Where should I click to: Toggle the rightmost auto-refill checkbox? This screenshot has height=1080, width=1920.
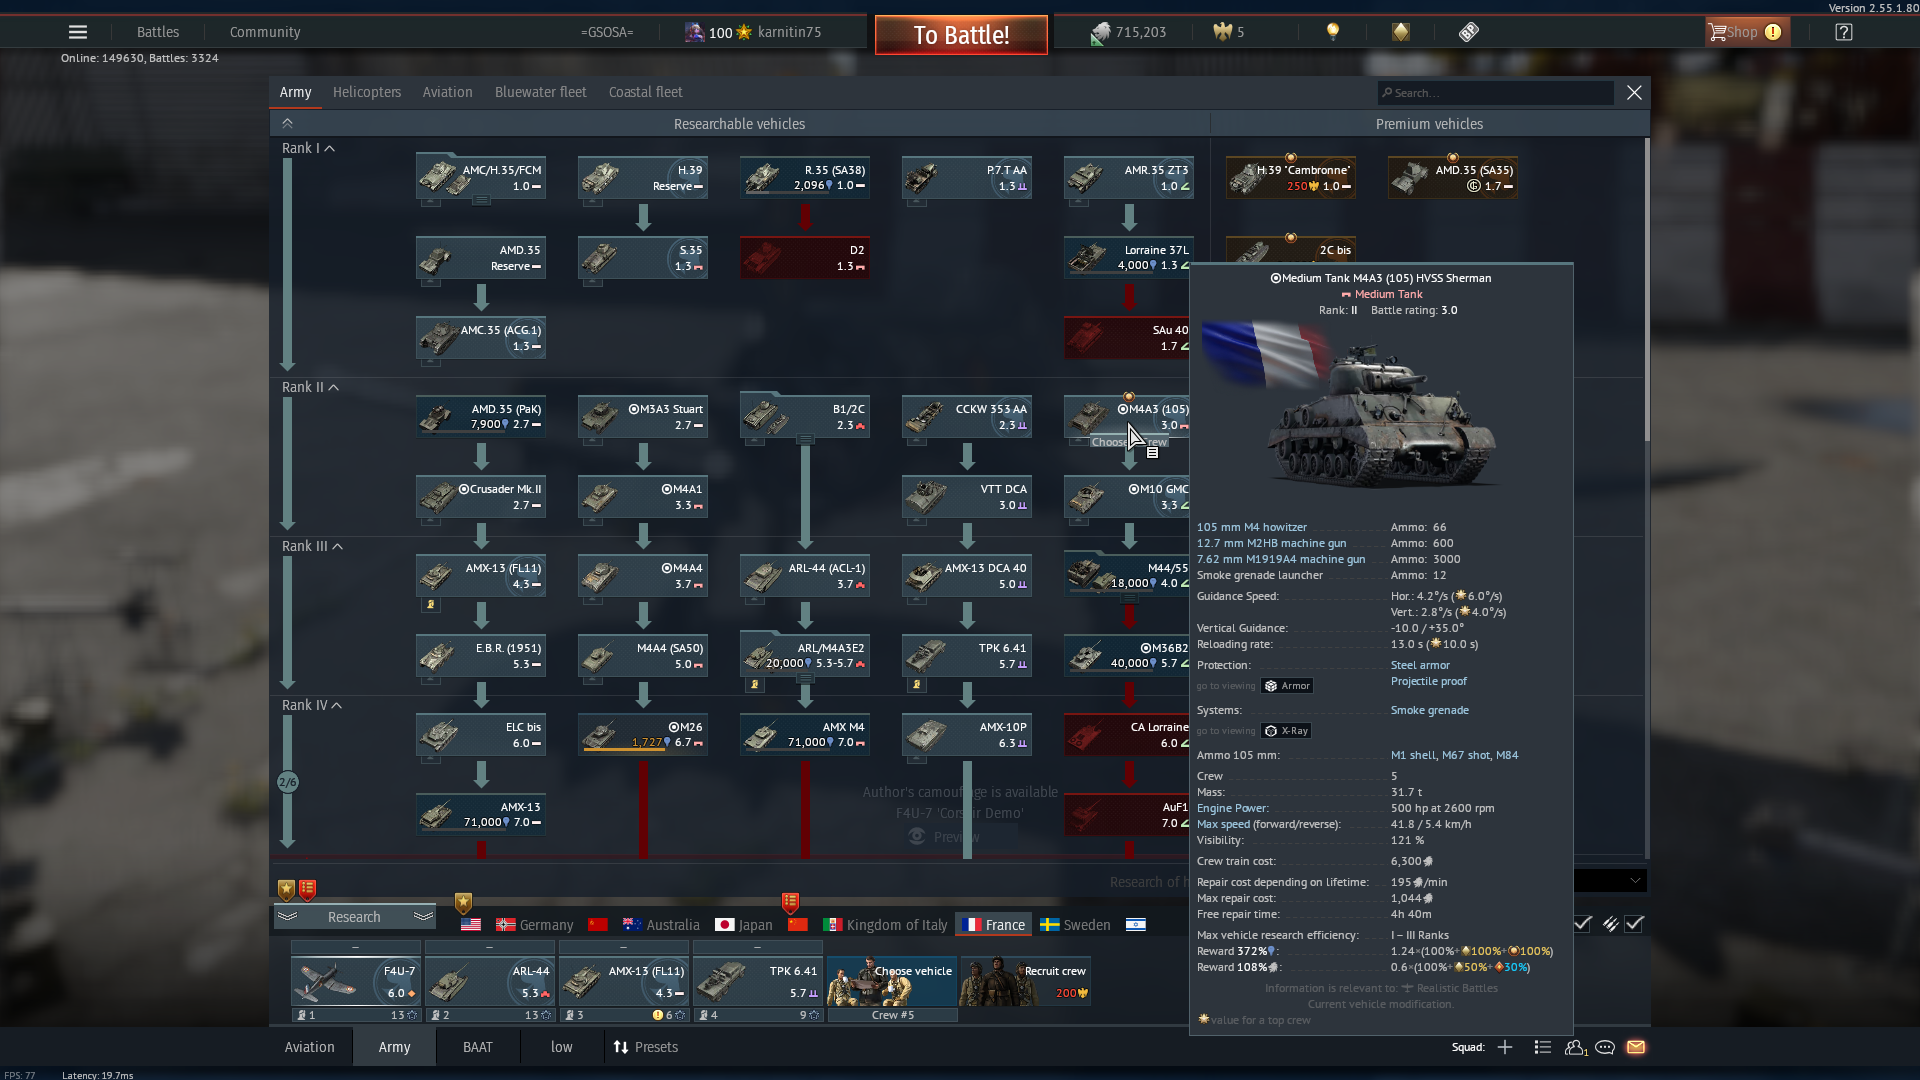pos(1634,924)
